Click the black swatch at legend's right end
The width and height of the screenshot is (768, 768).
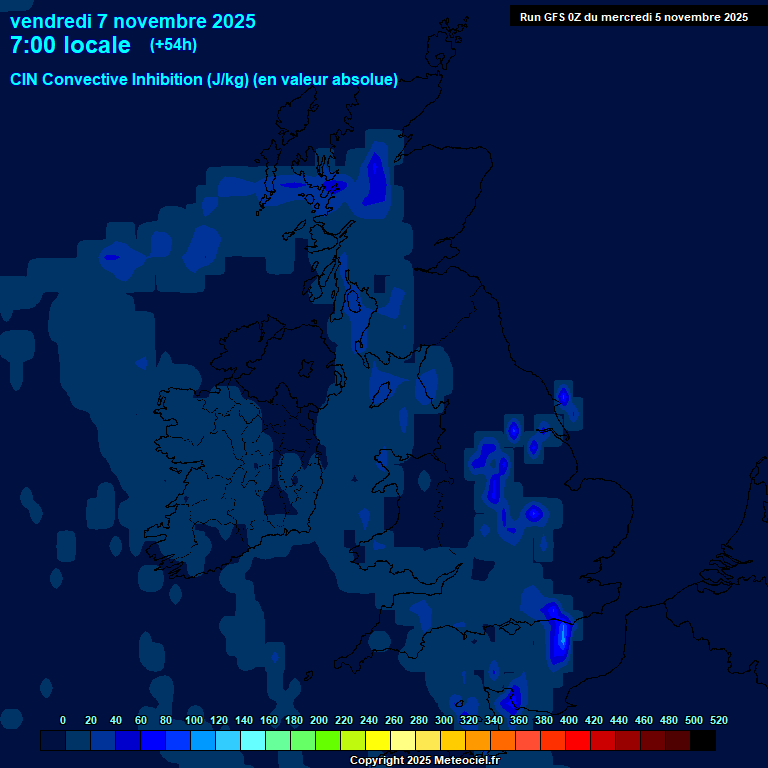tap(703, 741)
